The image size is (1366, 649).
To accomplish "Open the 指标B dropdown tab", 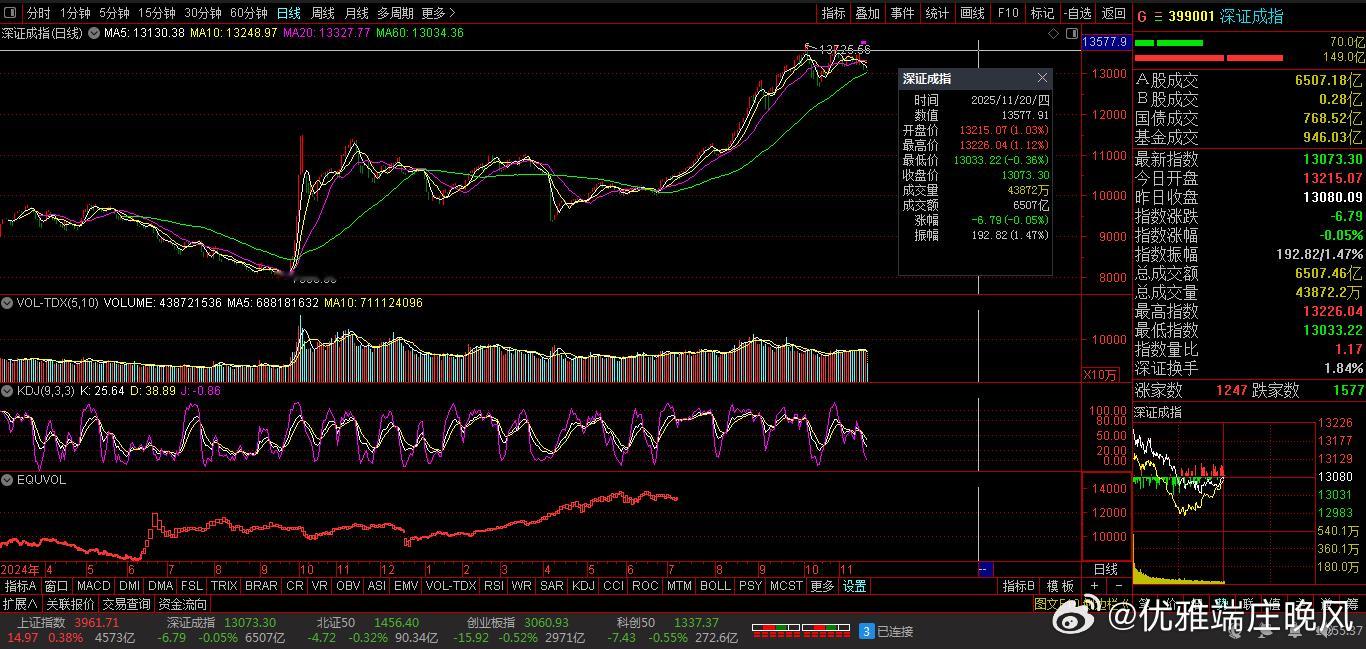I will click(x=1019, y=586).
